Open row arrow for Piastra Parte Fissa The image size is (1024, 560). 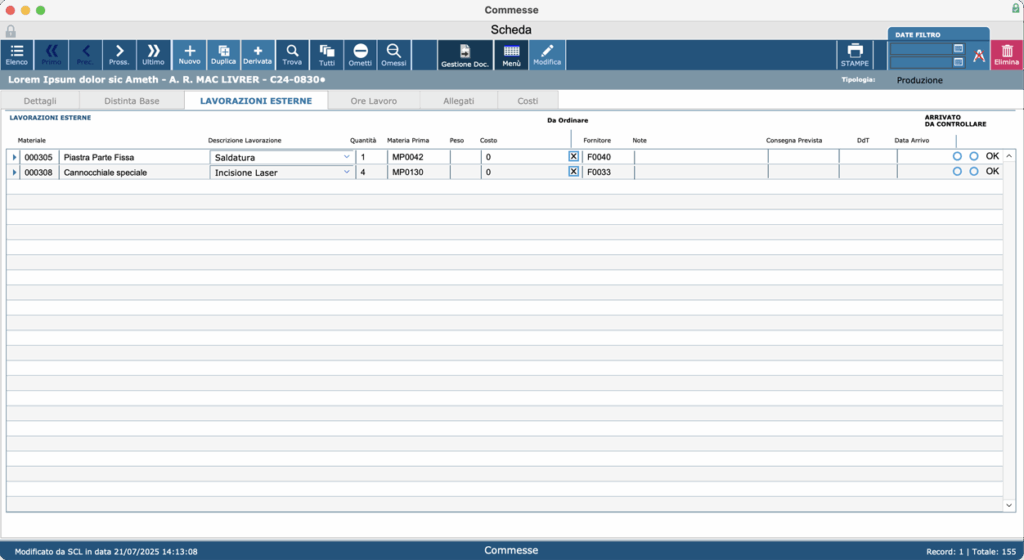point(14,157)
